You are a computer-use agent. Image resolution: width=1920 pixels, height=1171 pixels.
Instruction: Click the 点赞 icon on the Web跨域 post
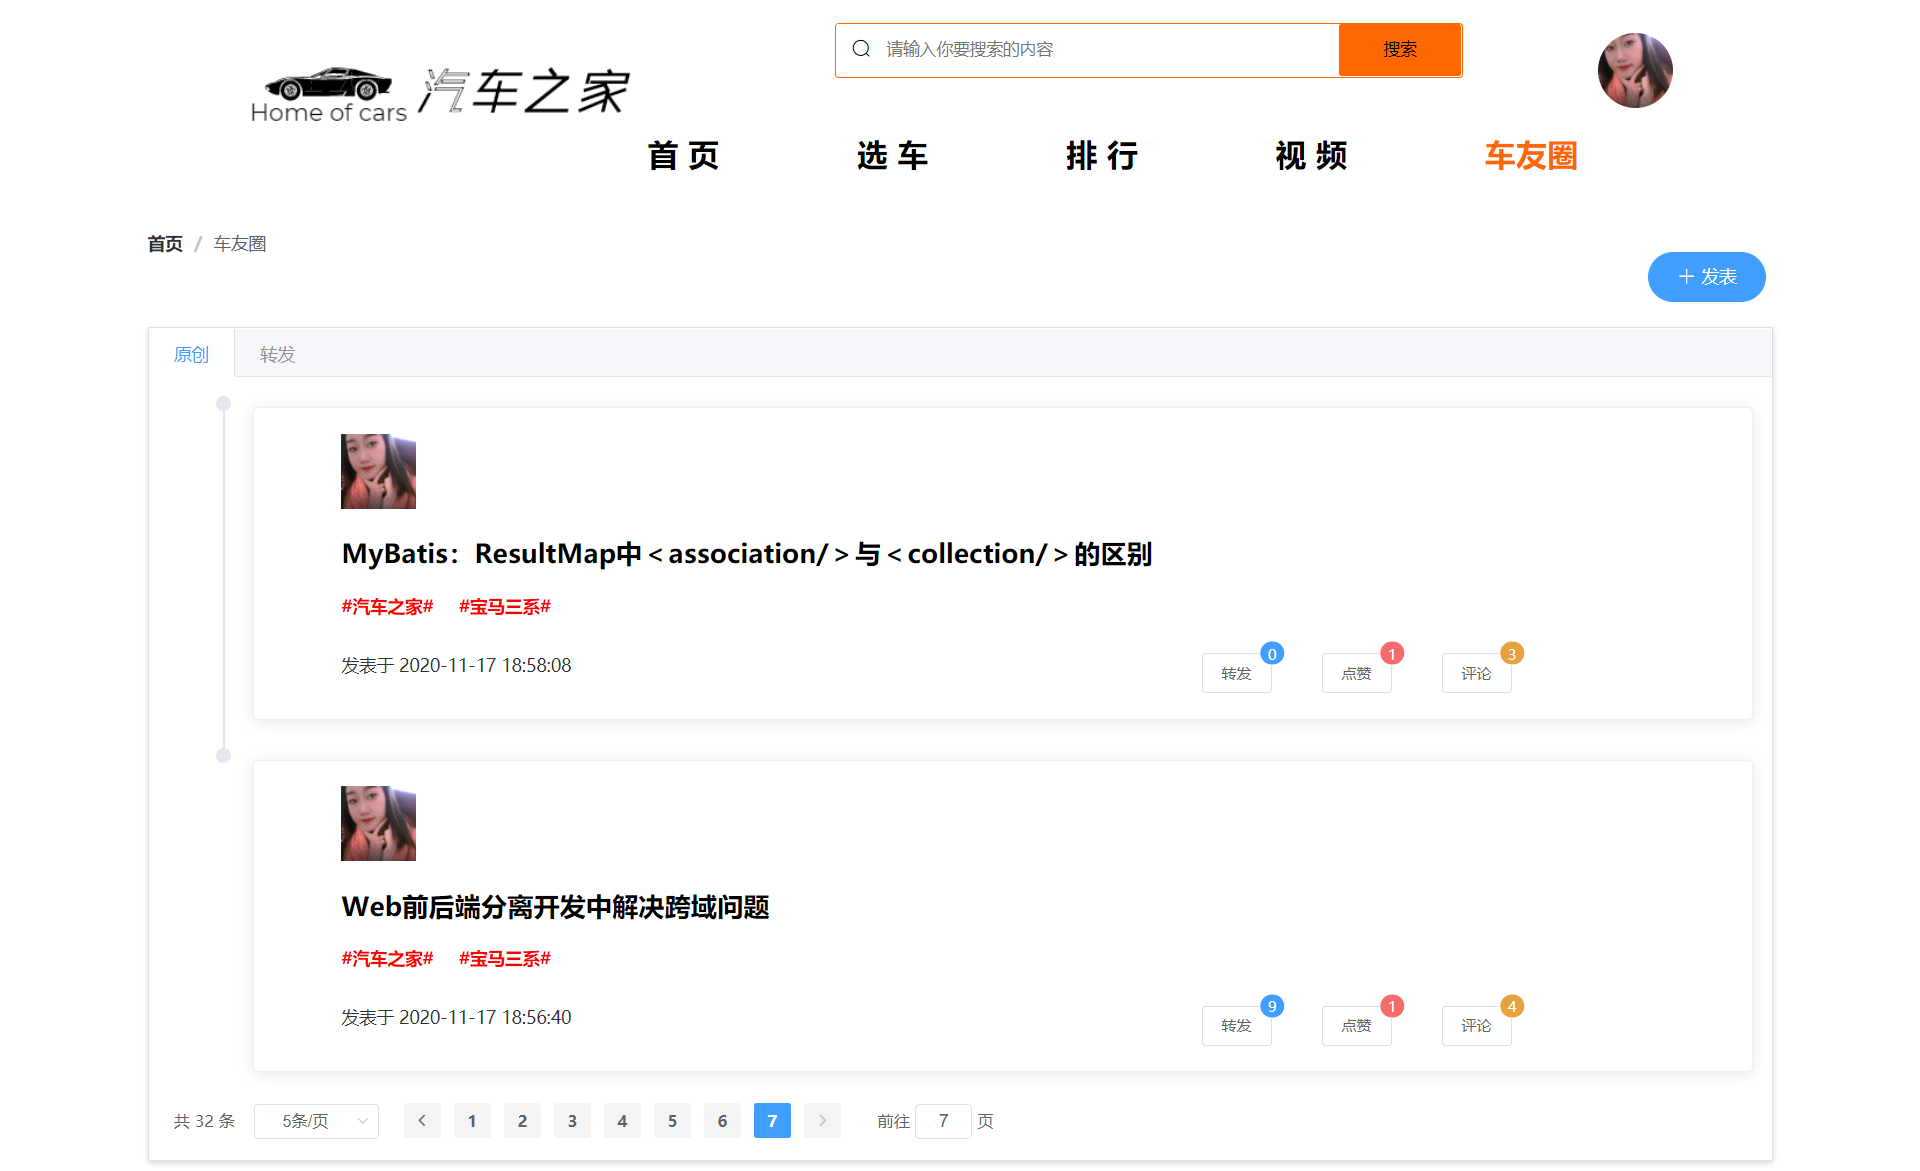click(x=1356, y=1025)
